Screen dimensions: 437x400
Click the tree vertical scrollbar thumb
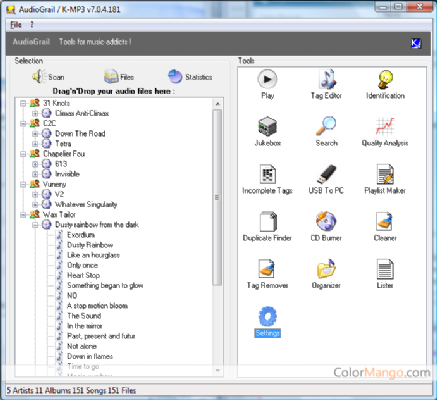217,197
